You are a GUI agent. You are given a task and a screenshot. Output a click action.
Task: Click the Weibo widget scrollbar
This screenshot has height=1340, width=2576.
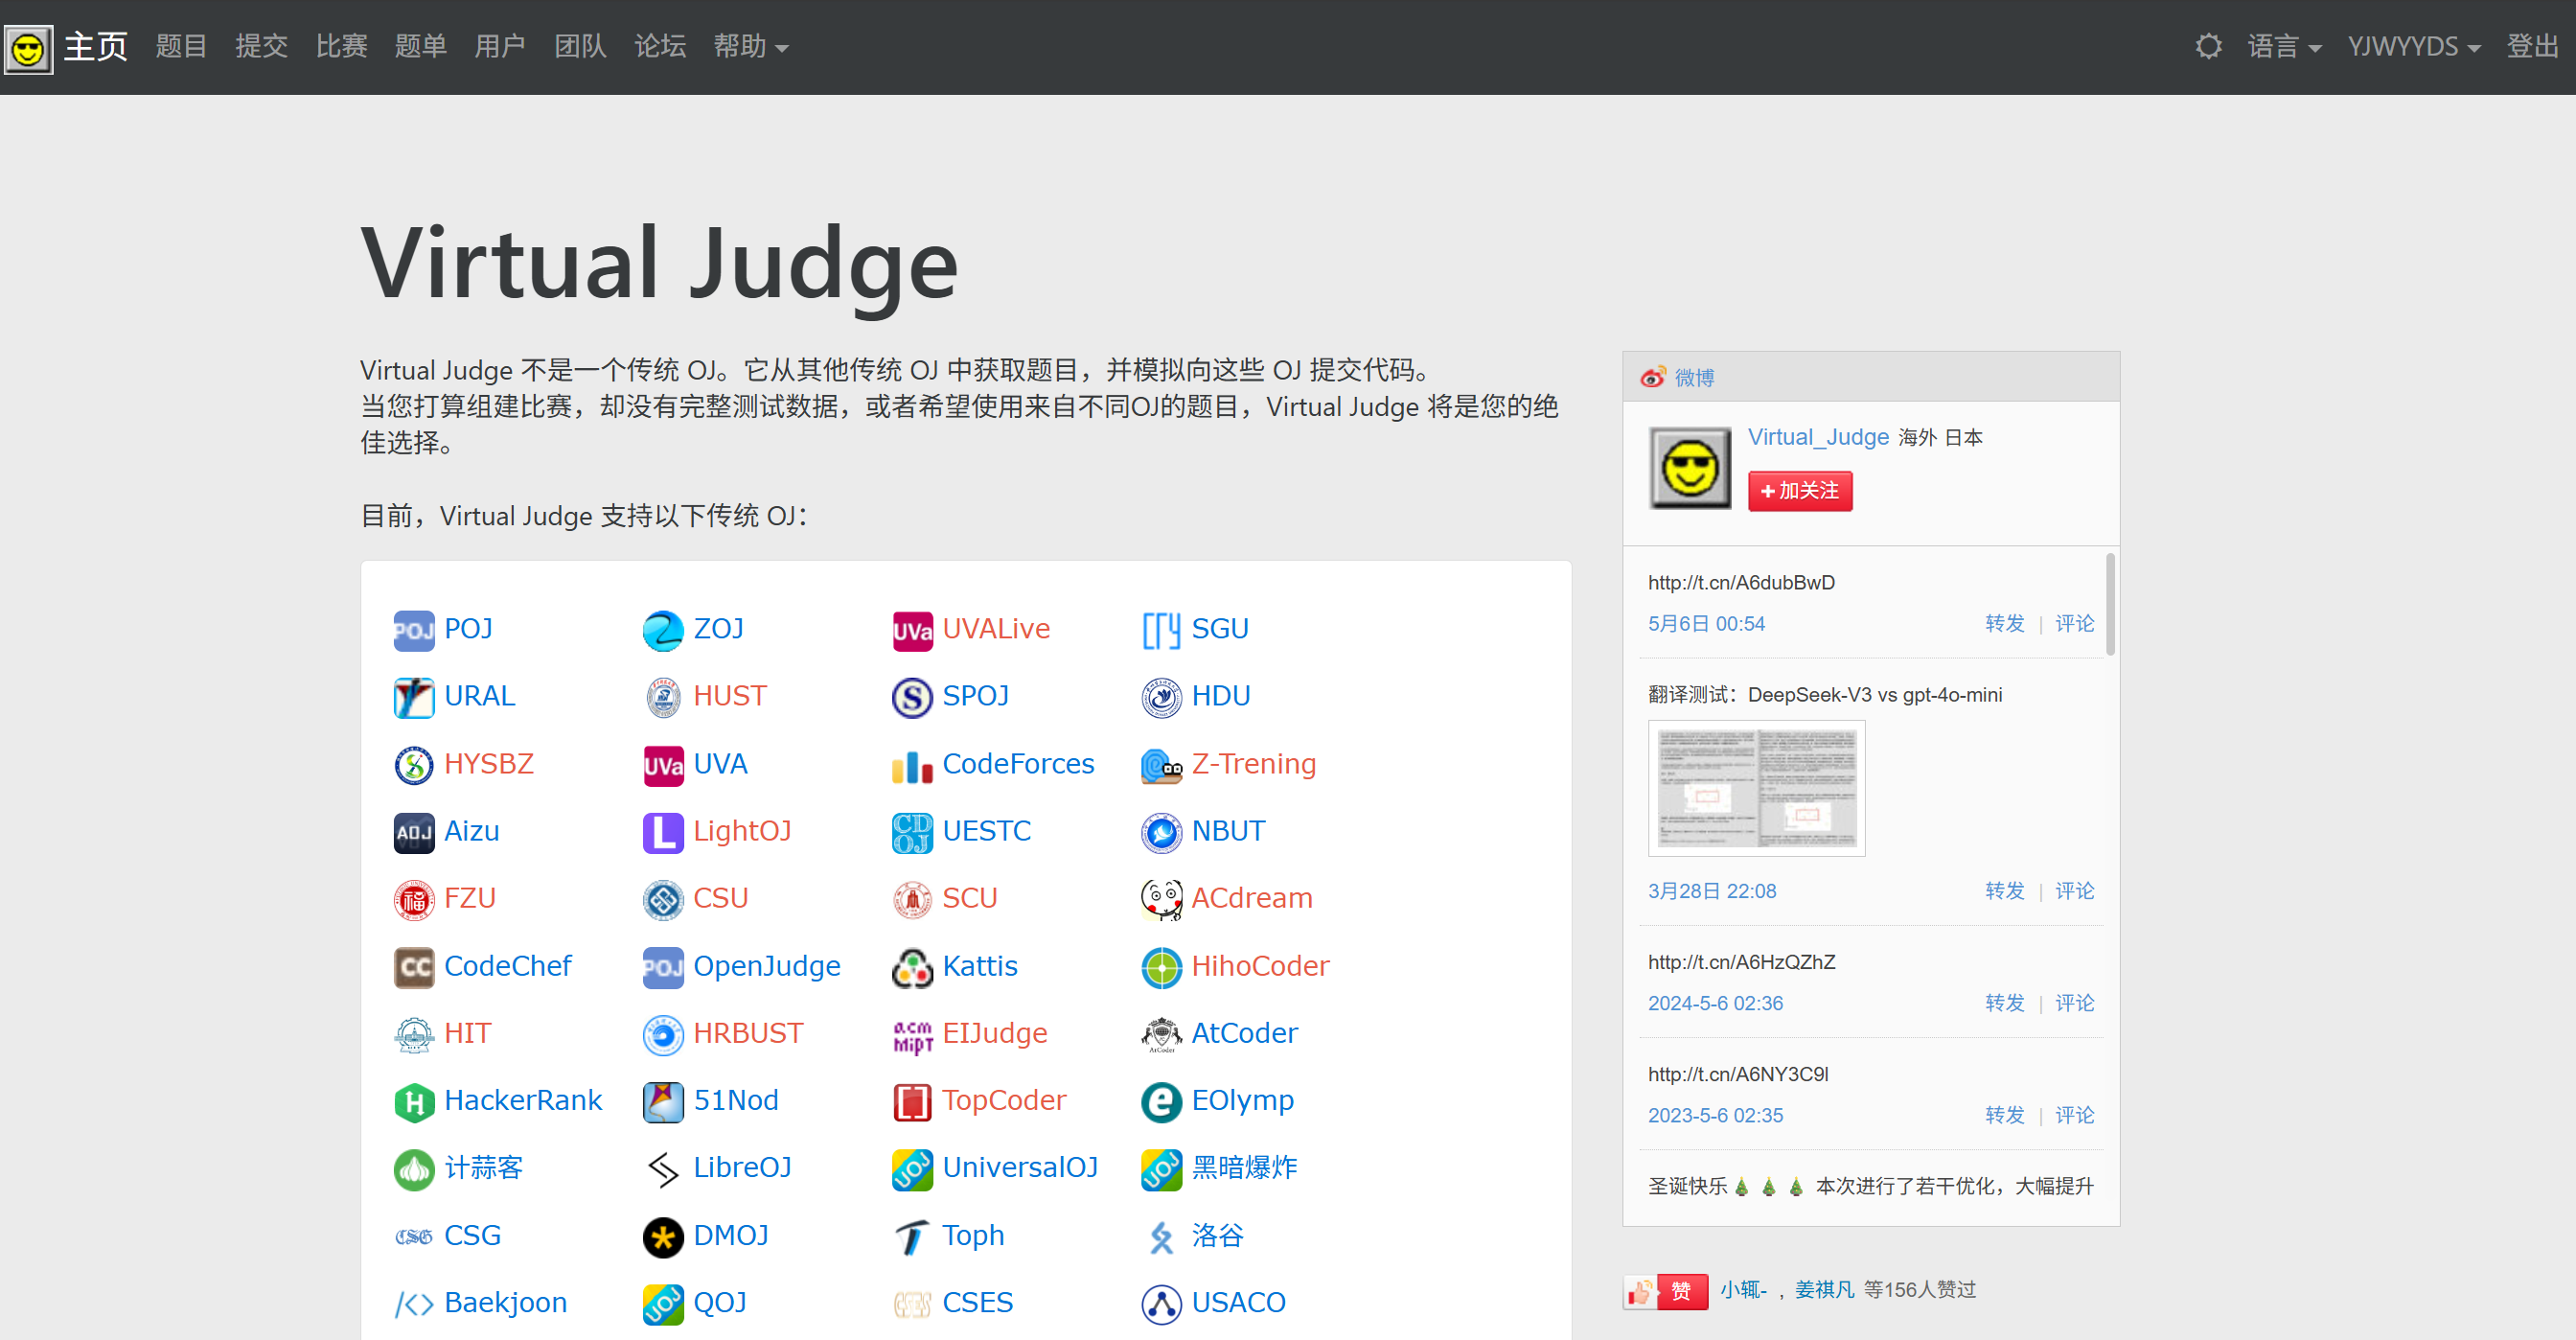click(2110, 605)
